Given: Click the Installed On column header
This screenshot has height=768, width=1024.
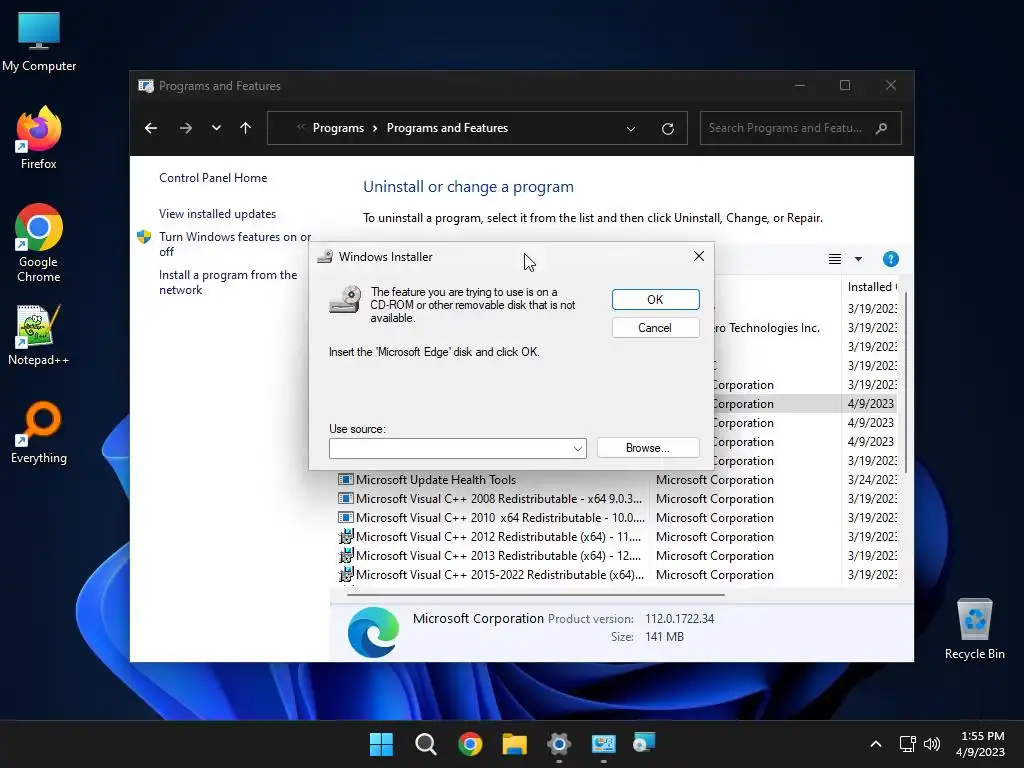Looking at the screenshot, I should pos(872,287).
